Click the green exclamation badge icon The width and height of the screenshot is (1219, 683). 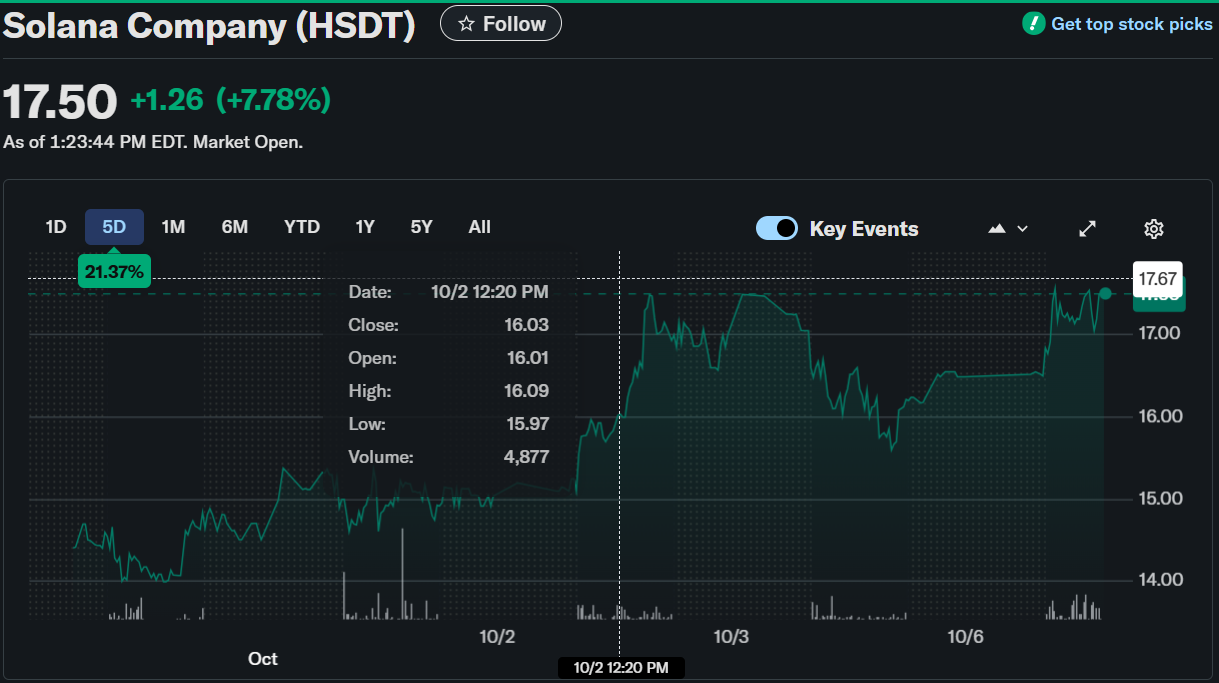tap(1033, 24)
